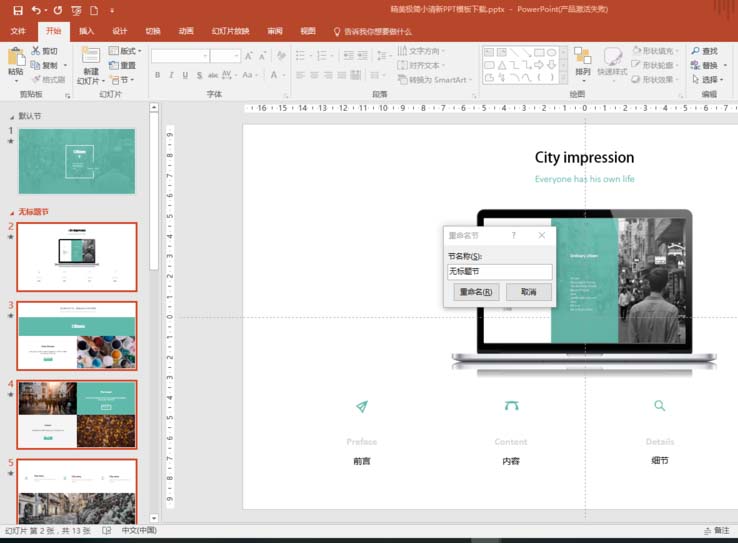Click the Cut scissors icon
This screenshot has width=738, height=549.
click(x=37, y=51)
